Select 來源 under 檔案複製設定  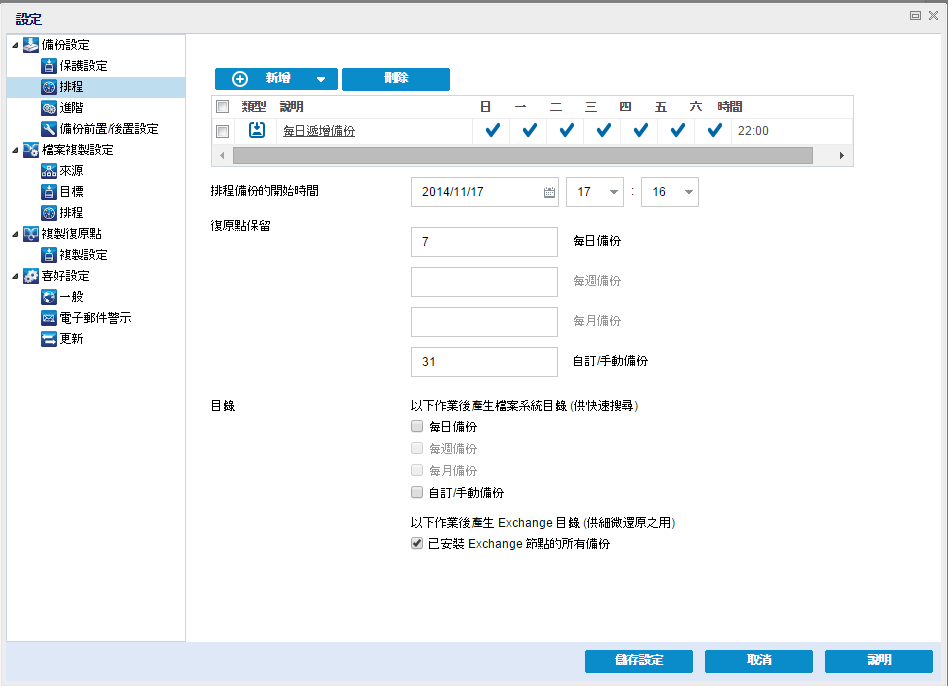pyautogui.click(x=71, y=171)
